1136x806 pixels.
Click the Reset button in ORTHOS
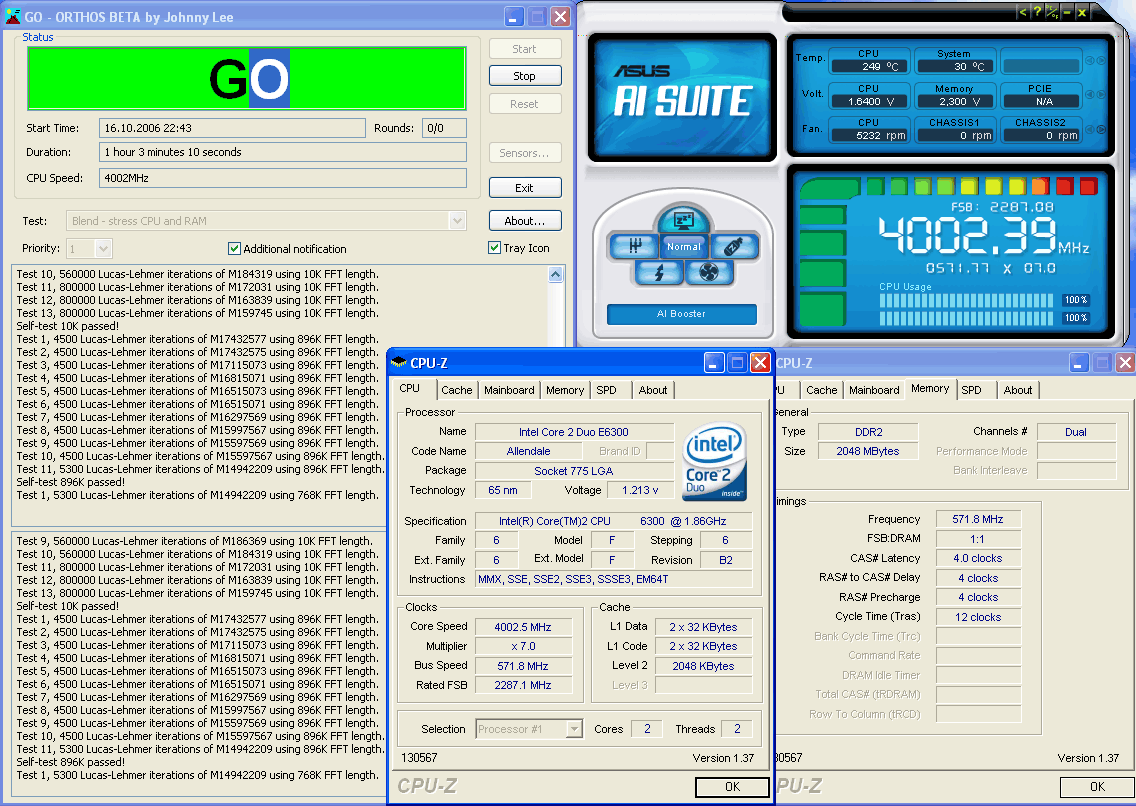point(525,104)
